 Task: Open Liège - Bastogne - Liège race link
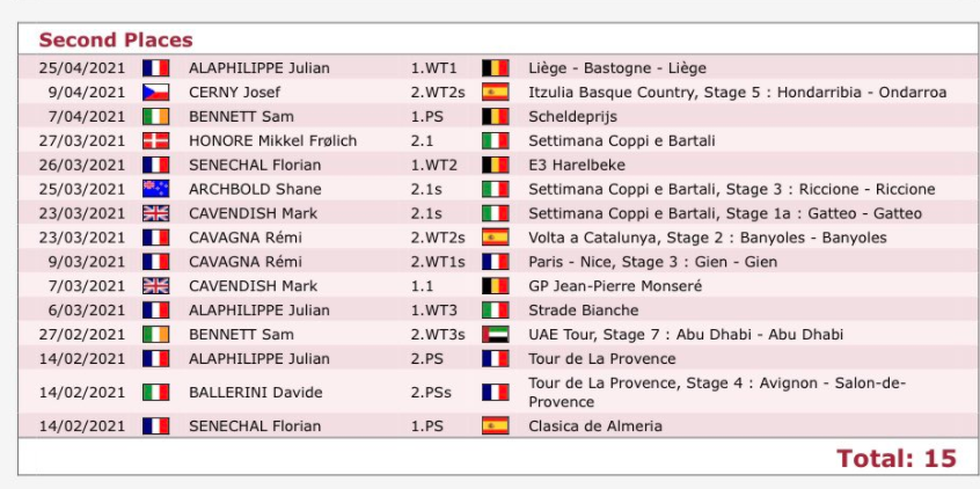tap(618, 68)
